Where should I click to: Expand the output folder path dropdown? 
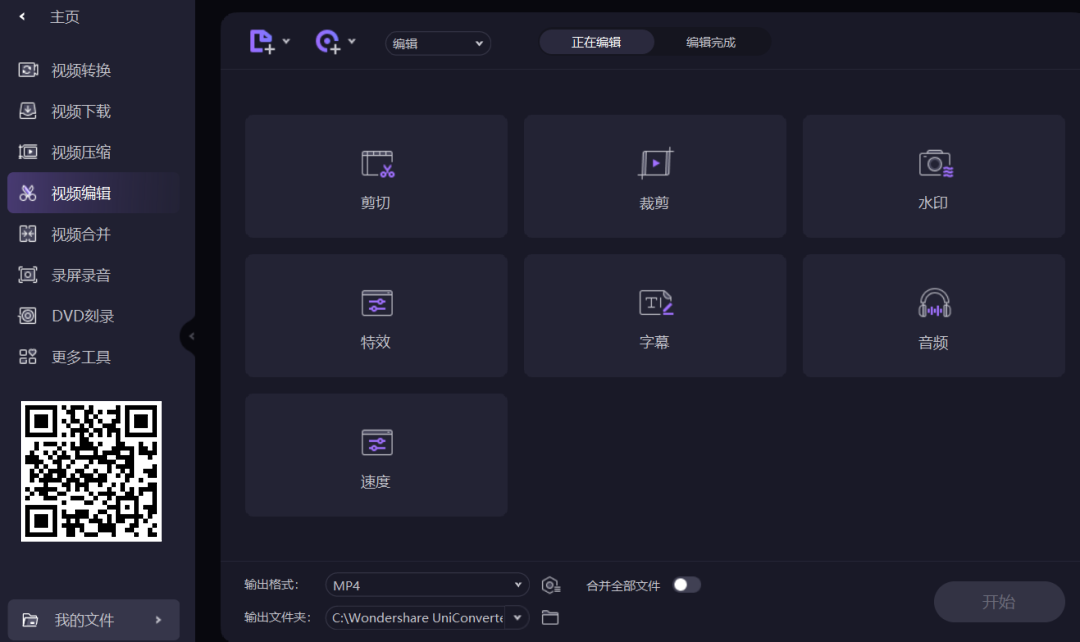click(x=516, y=617)
